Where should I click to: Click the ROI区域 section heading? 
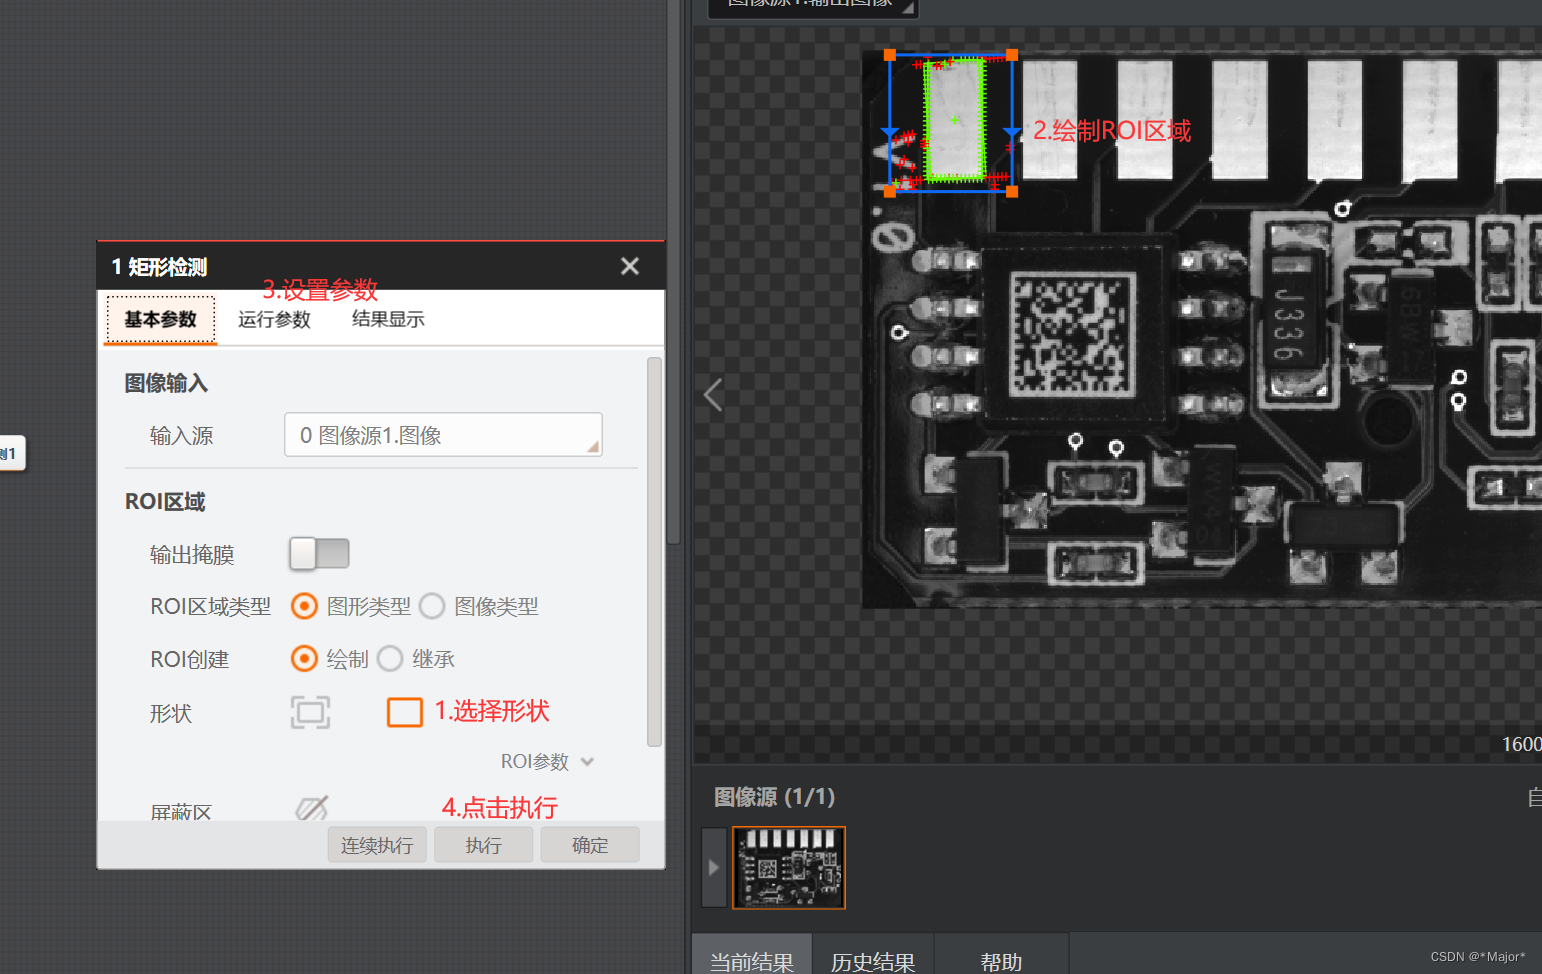point(165,502)
